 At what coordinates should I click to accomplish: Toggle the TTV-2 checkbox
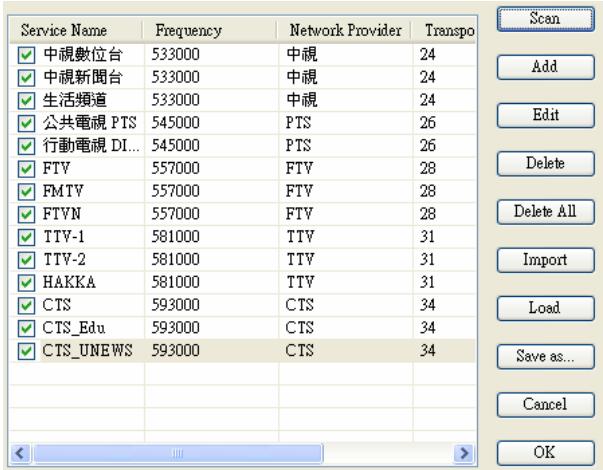click(26, 260)
